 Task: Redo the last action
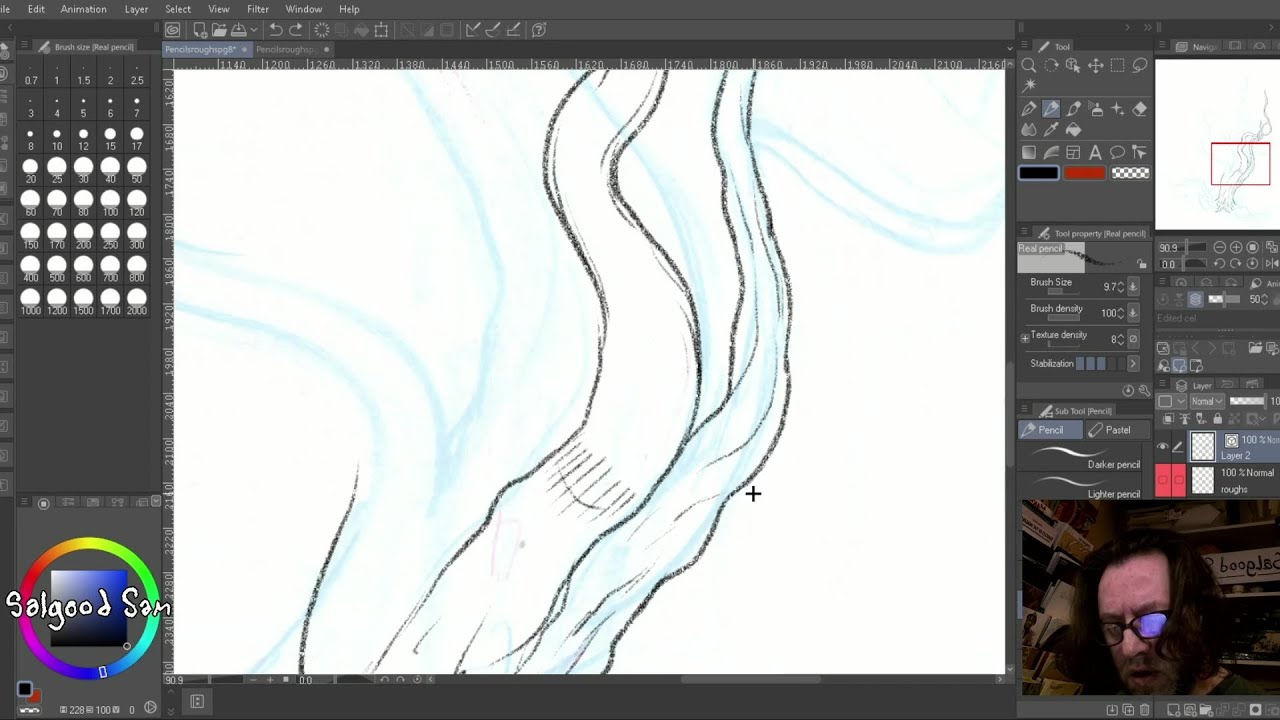coord(296,30)
